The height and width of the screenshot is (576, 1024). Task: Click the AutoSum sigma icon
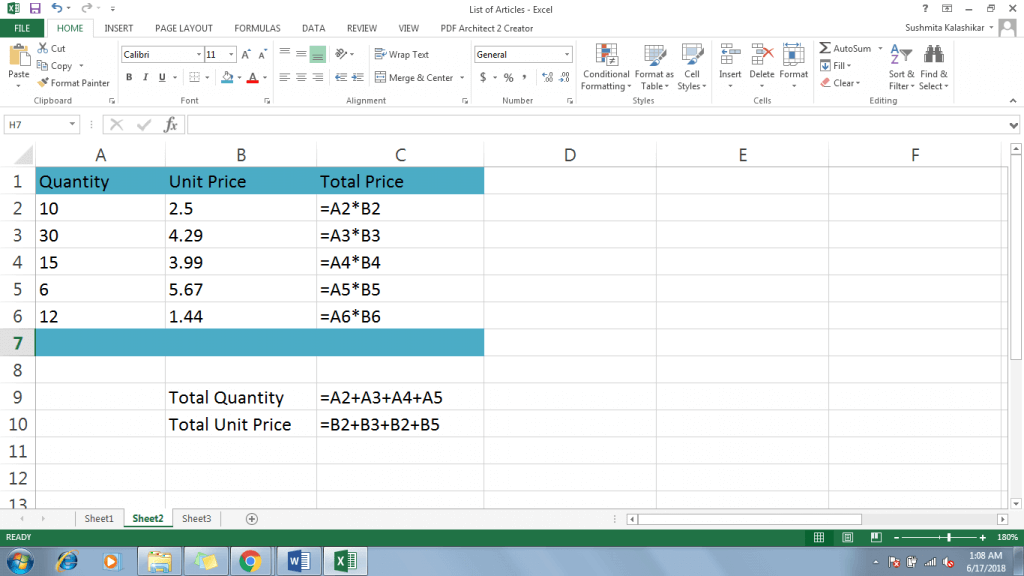(825, 48)
